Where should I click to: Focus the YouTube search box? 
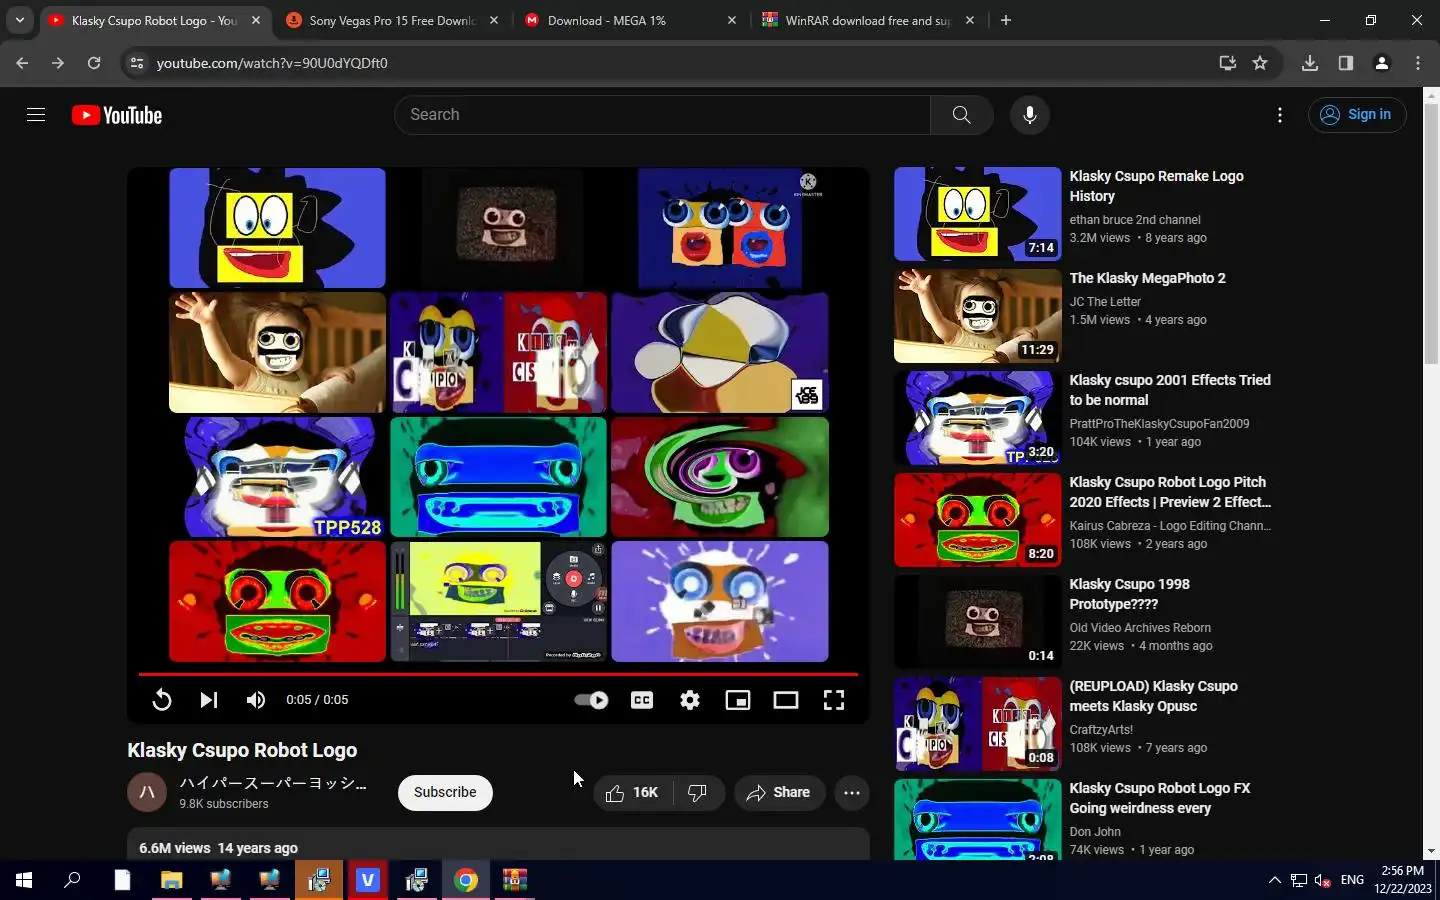pos(662,115)
